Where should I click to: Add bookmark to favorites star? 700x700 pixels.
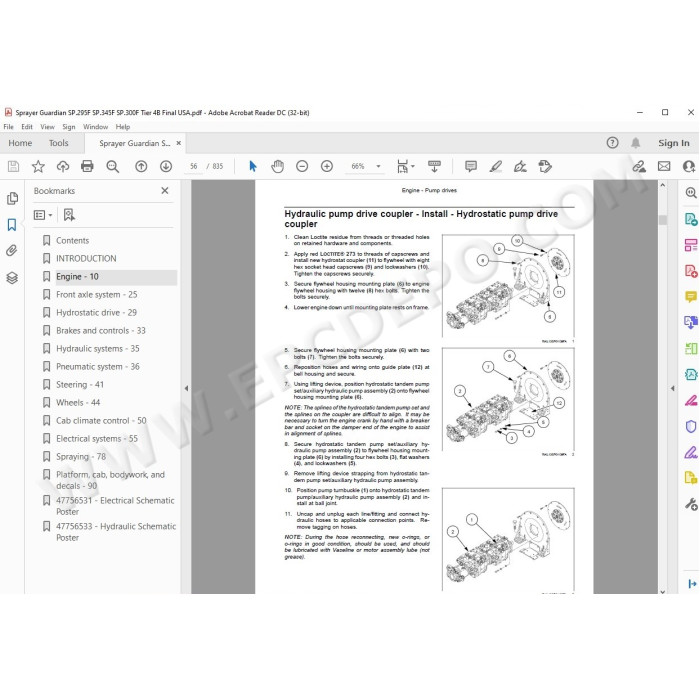(38, 167)
